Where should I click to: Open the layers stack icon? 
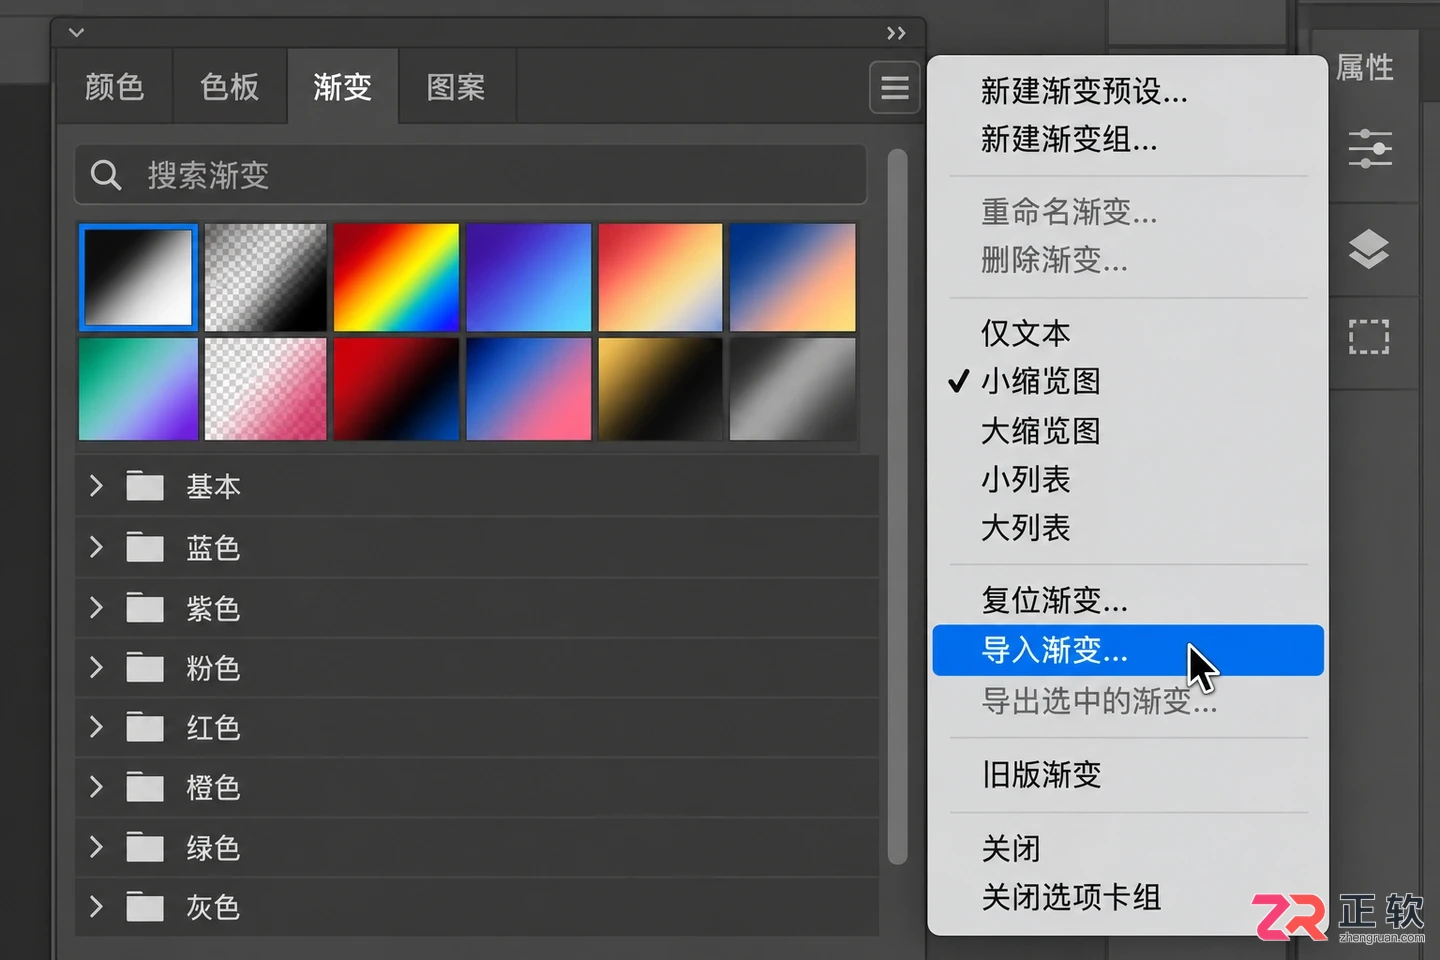pos(1369,249)
